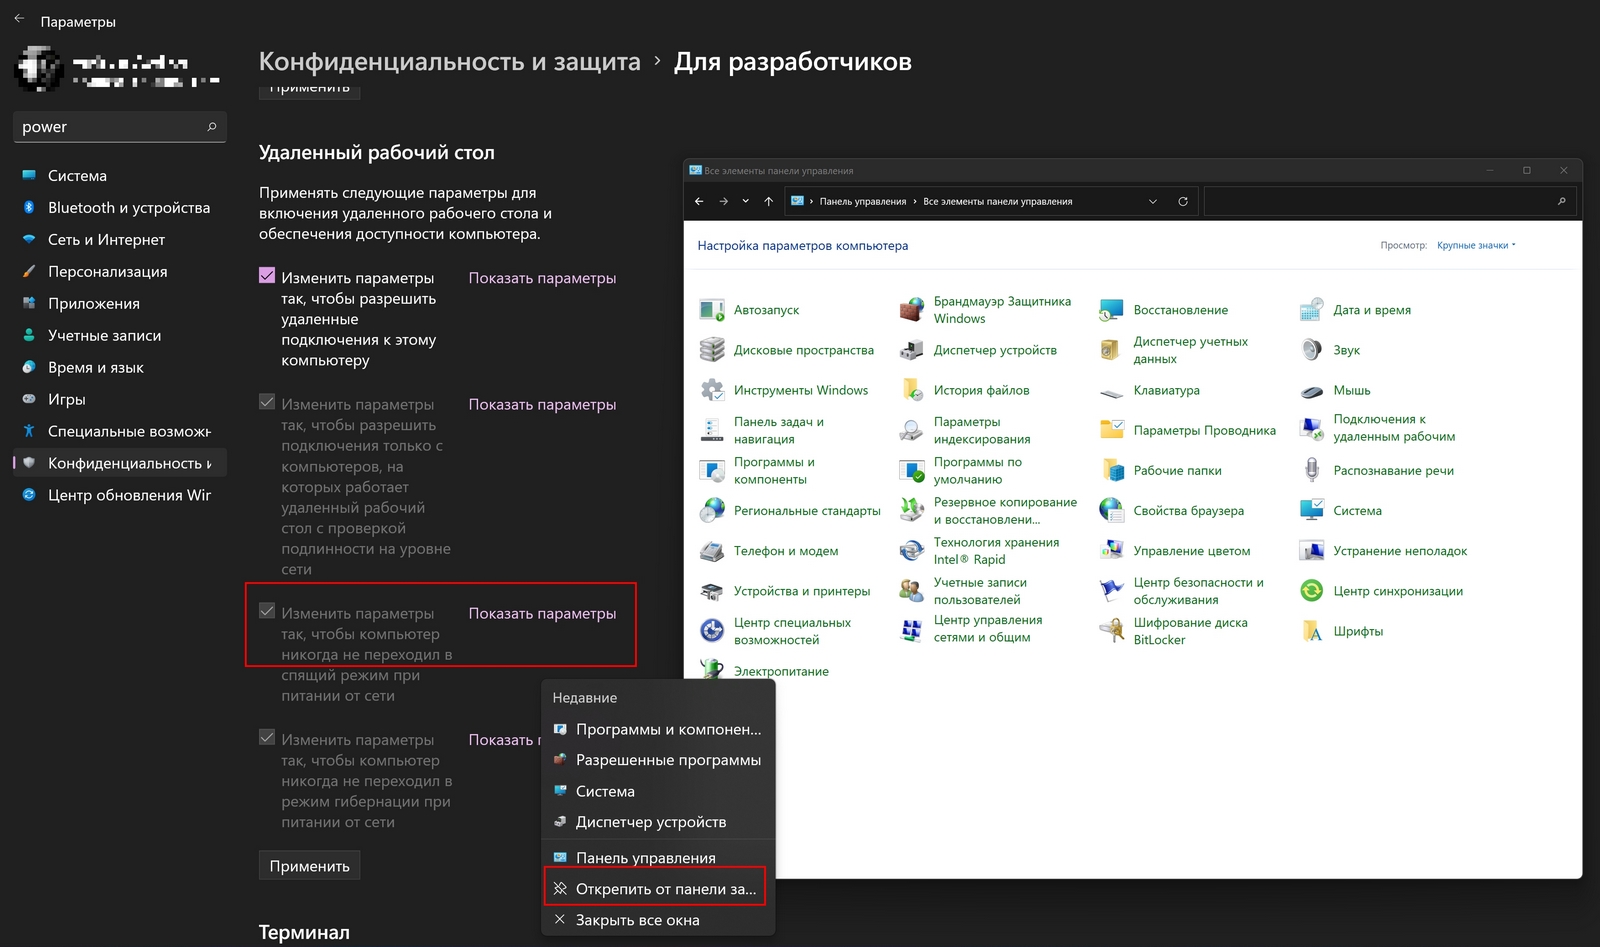
Task: Toggle checkbox never hibernate when plugged in
Action: click(x=267, y=737)
